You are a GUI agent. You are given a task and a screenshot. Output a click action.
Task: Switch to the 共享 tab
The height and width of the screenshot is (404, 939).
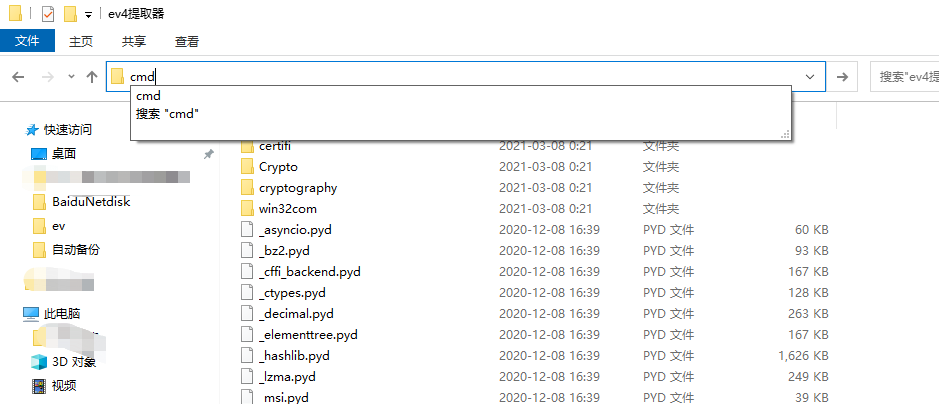click(134, 41)
